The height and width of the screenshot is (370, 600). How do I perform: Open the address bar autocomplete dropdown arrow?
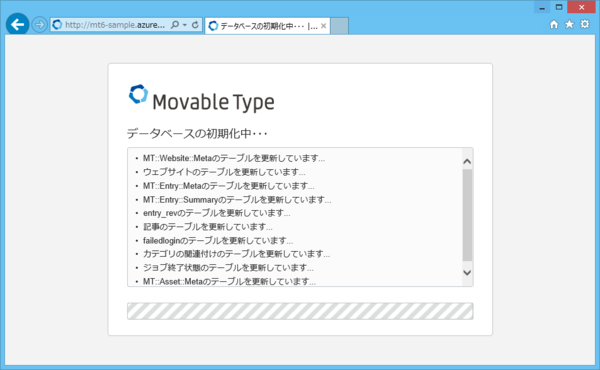tap(185, 25)
